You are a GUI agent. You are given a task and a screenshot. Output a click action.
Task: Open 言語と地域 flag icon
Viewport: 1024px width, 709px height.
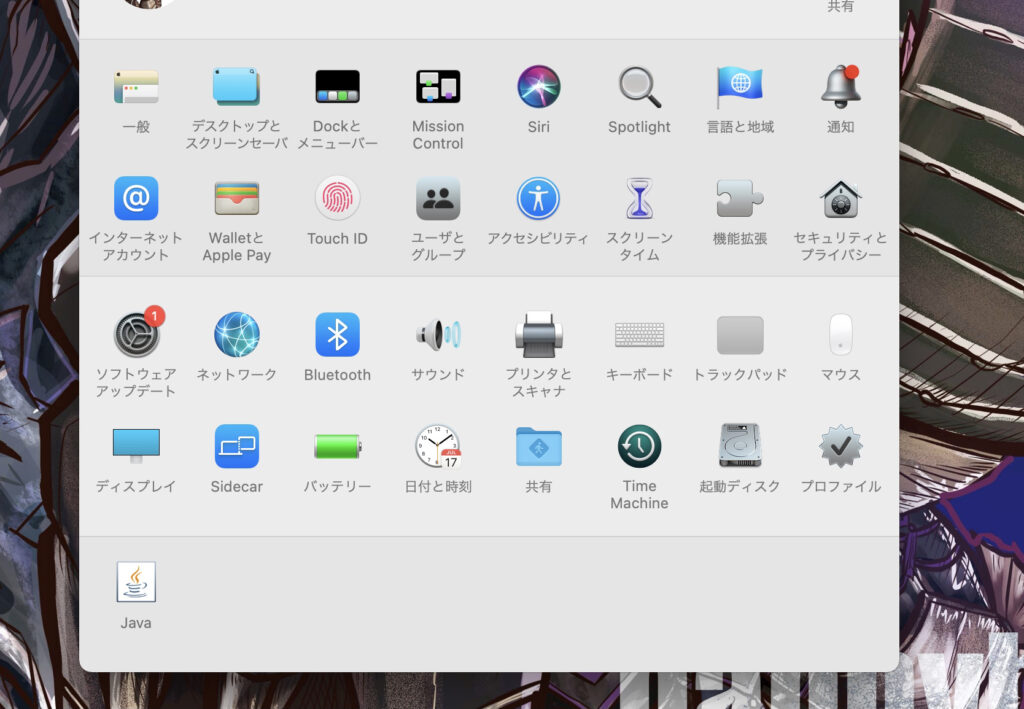pos(739,87)
